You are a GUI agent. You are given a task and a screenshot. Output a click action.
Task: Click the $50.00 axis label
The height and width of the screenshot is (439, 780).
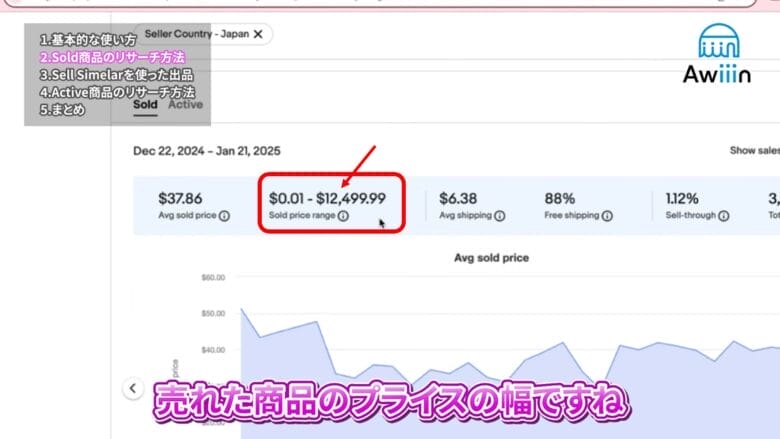pyautogui.click(x=213, y=314)
